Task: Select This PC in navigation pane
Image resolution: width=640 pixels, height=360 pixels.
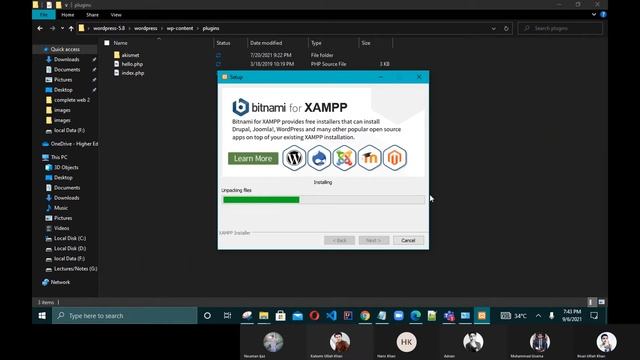Action: coord(59,157)
